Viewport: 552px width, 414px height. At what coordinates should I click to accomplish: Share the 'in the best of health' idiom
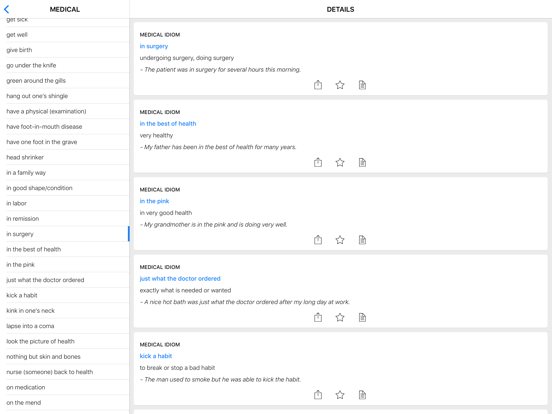coord(318,162)
